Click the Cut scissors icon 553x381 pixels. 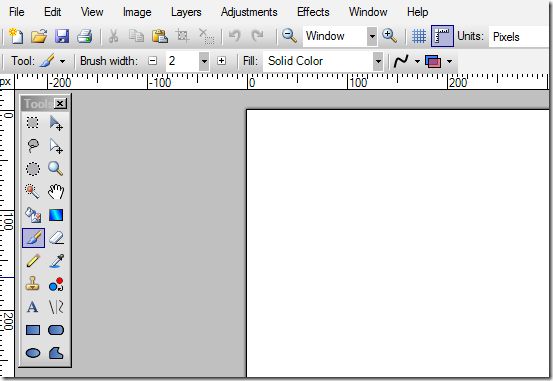click(x=113, y=36)
